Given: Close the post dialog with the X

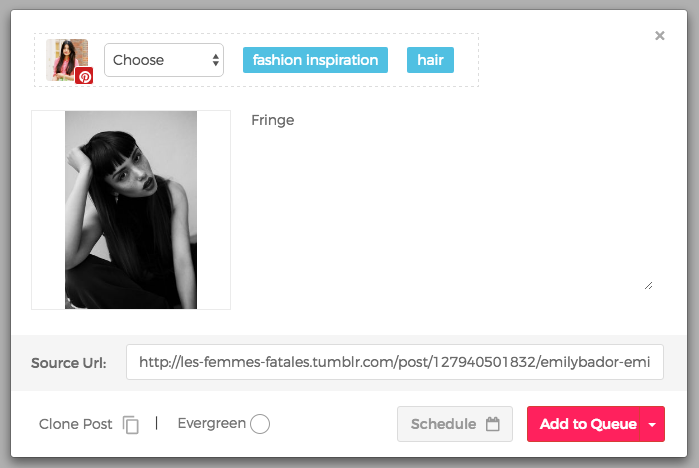Looking at the screenshot, I should [660, 36].
